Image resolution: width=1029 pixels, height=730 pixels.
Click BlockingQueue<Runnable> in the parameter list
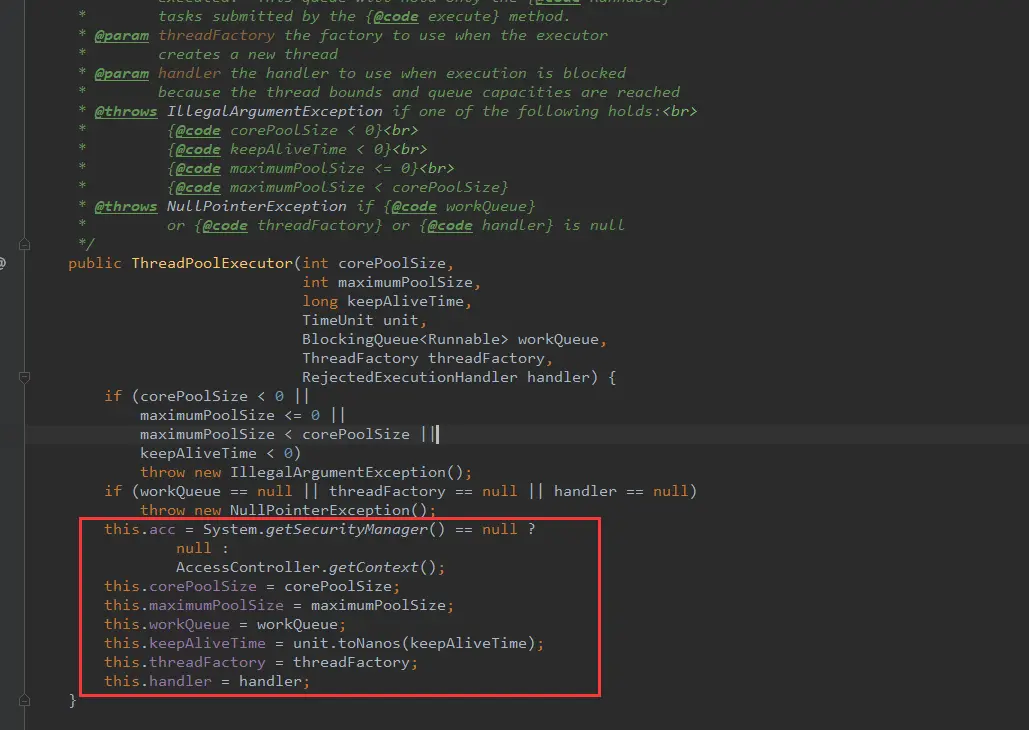pos(405,339)
